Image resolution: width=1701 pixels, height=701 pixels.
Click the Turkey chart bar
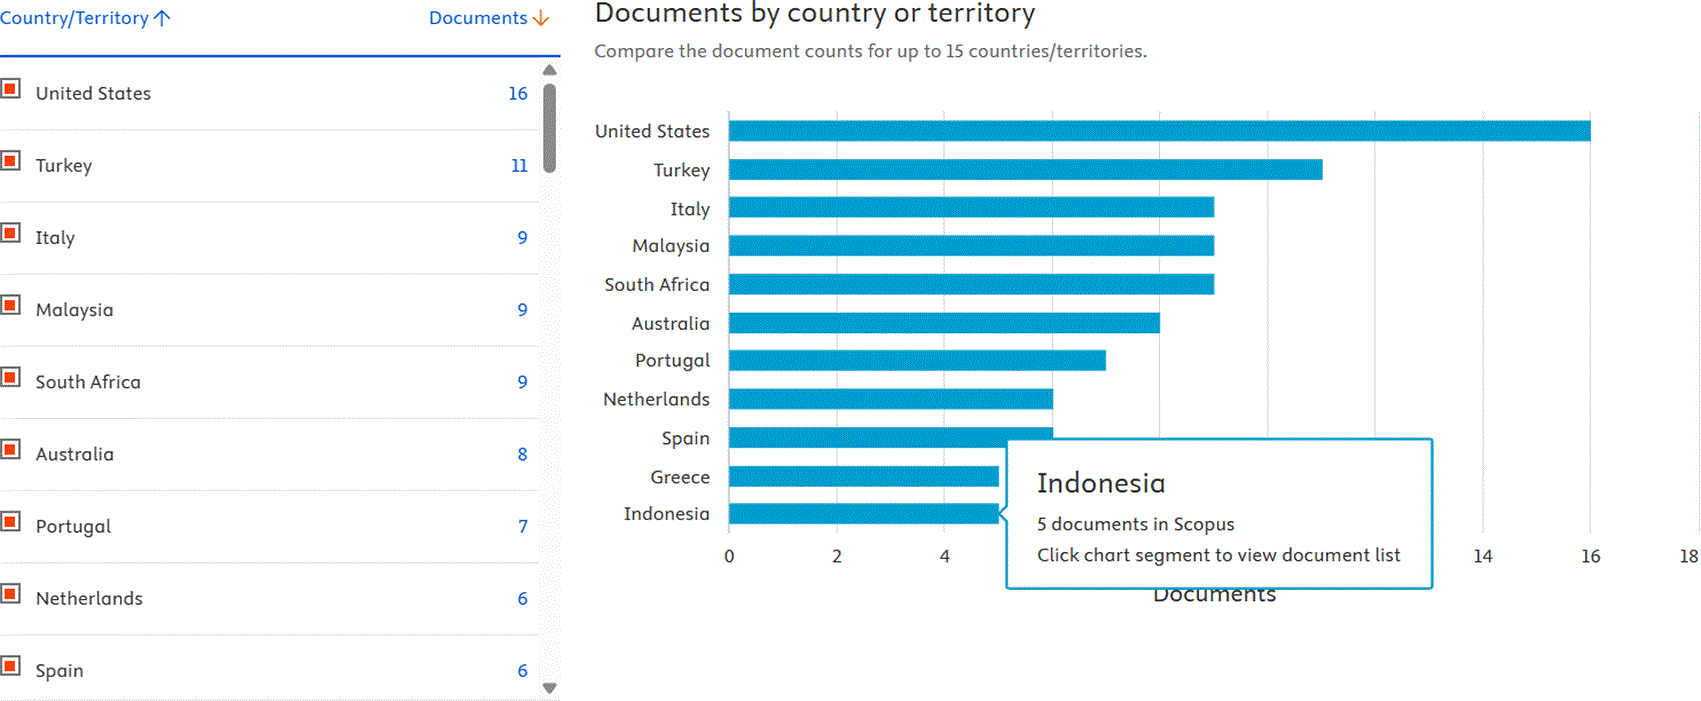(x=1025, y=170)
